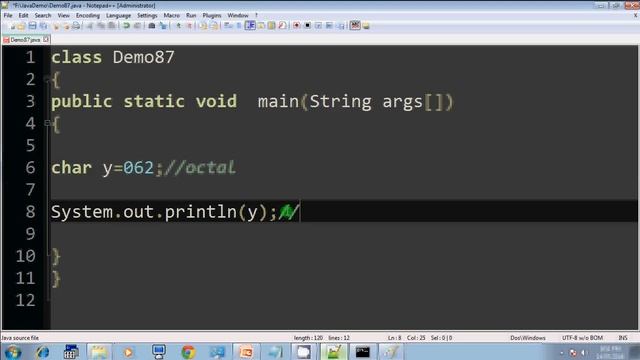Play back recorded macro from toolbar
The image size is (640, 360).
[318, 26]
